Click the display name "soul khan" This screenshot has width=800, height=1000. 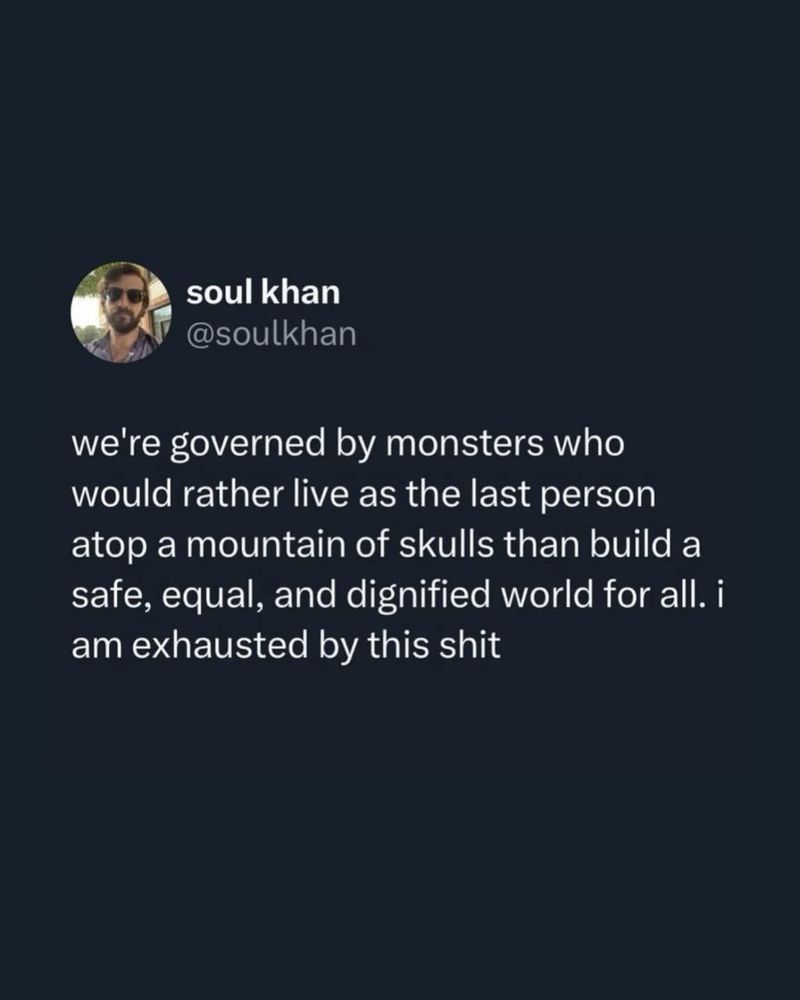click(x=263, y=293)
